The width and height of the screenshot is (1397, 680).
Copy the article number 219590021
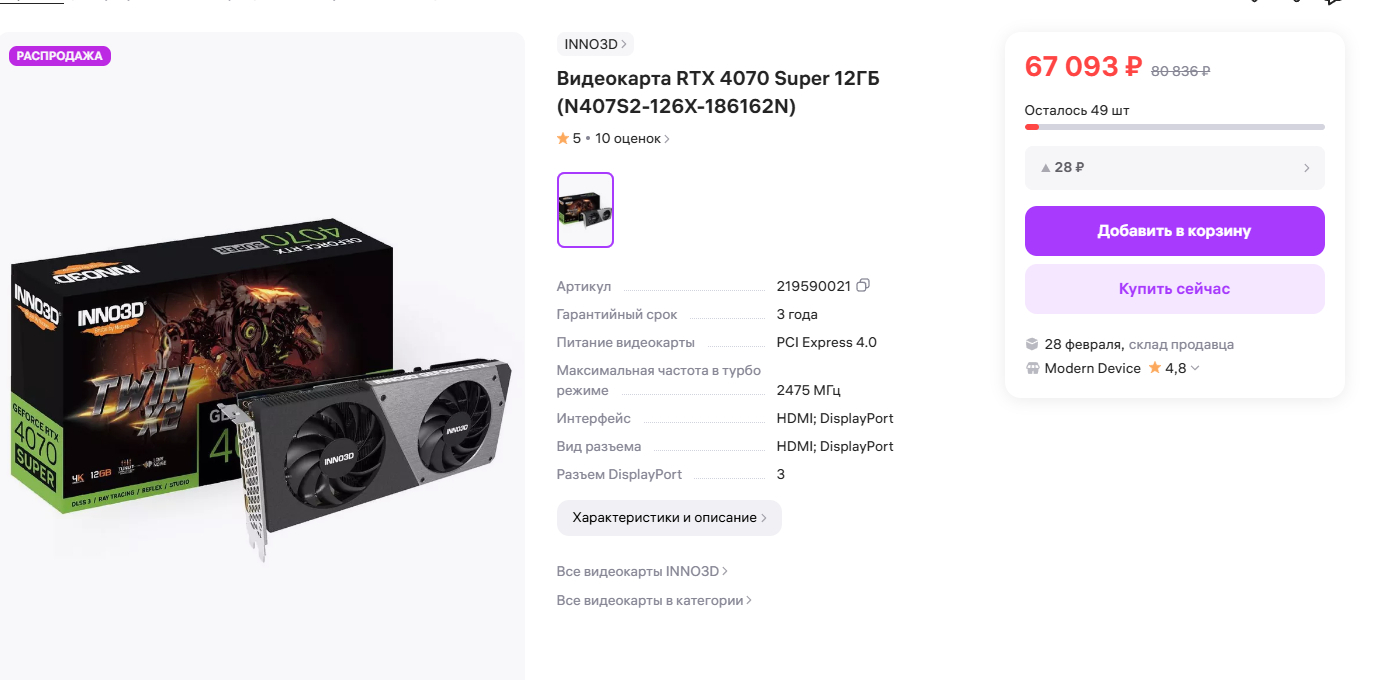(x=863, y=285)
